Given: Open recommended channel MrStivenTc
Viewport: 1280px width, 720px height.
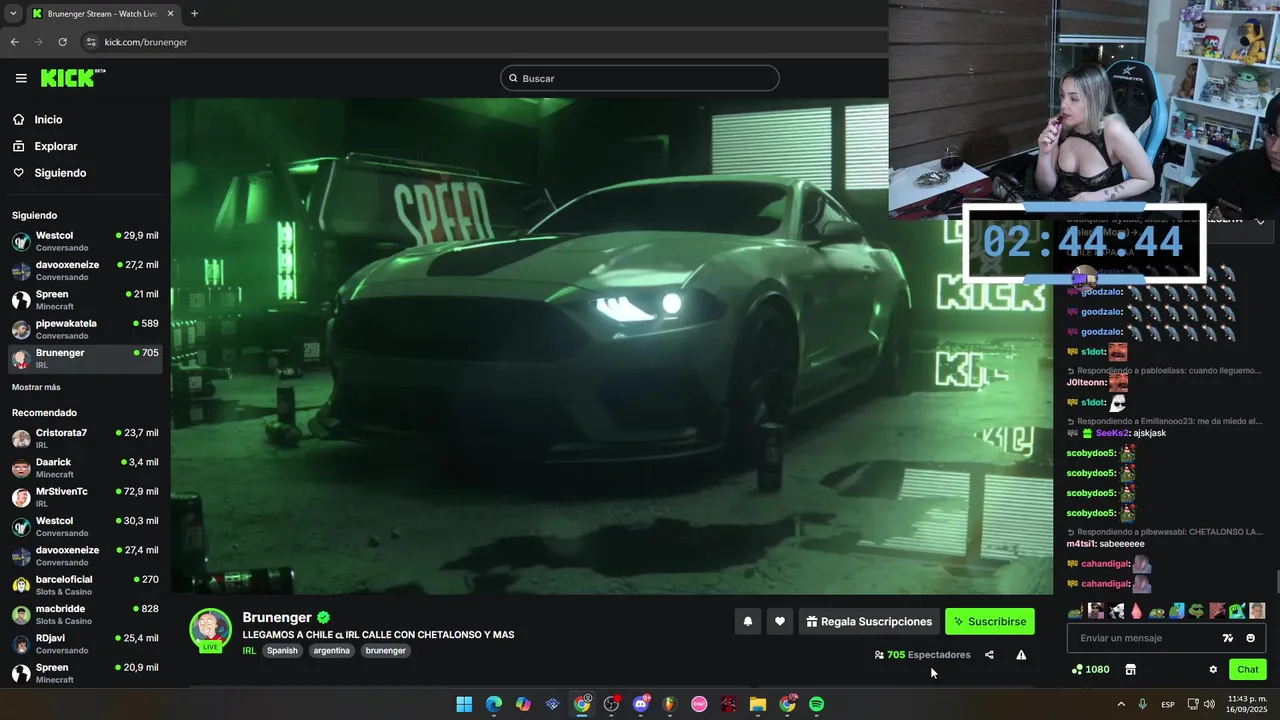Looking at the screenshot, I should [x=85, y=497].
